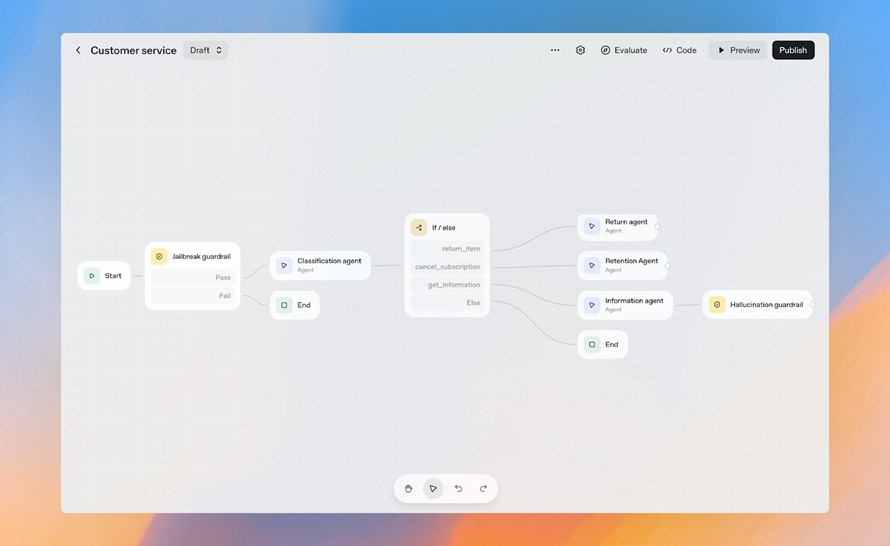This screenshot has height=546, width=890.
Task: Select the cancel_subscription branch row
Action: (x=447, y=267)
